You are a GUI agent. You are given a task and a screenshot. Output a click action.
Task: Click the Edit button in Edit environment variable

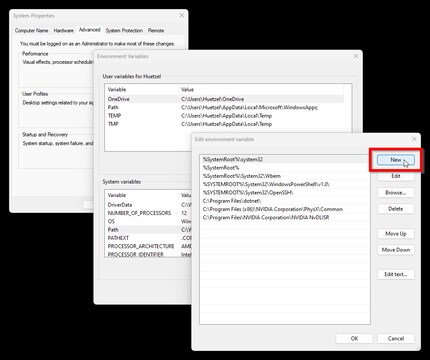pos(396,176)
